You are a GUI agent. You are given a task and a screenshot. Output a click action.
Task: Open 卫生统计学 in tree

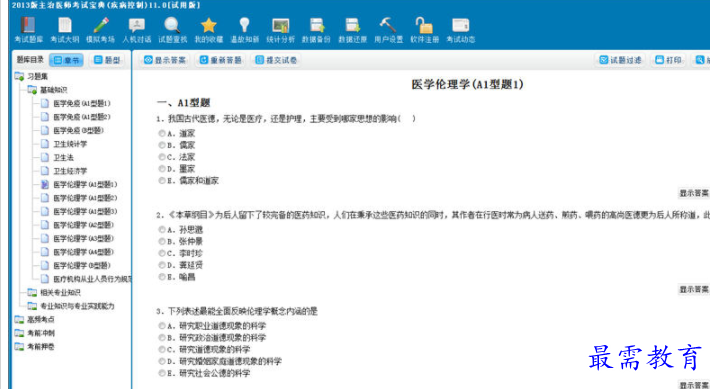coord(64,144)
